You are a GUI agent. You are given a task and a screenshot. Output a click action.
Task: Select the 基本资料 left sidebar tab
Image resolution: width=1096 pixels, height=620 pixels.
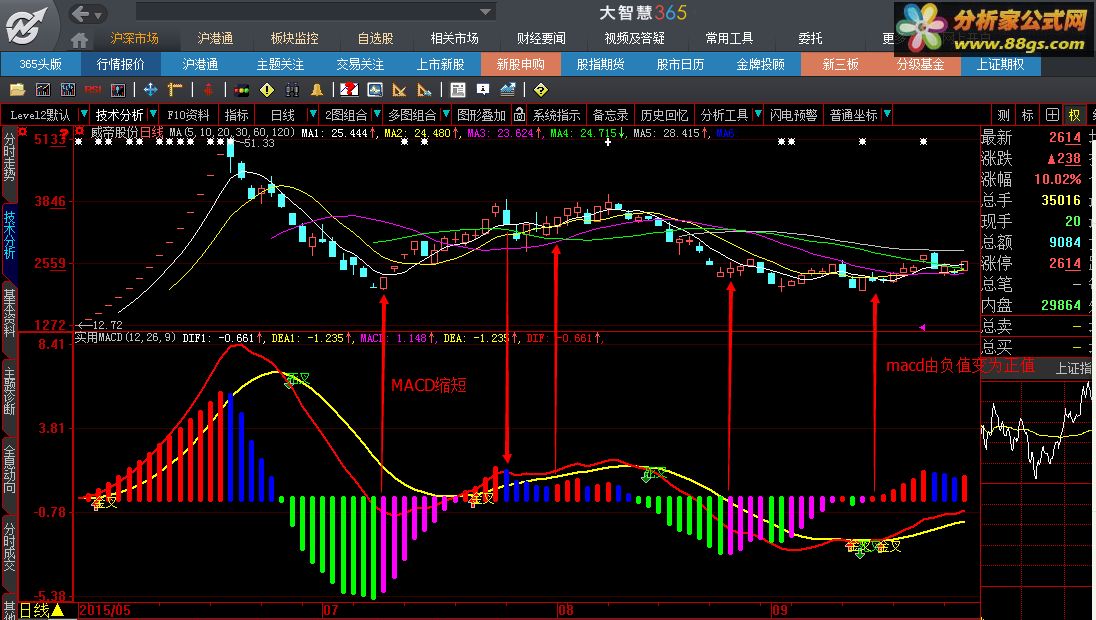point(9,313)
